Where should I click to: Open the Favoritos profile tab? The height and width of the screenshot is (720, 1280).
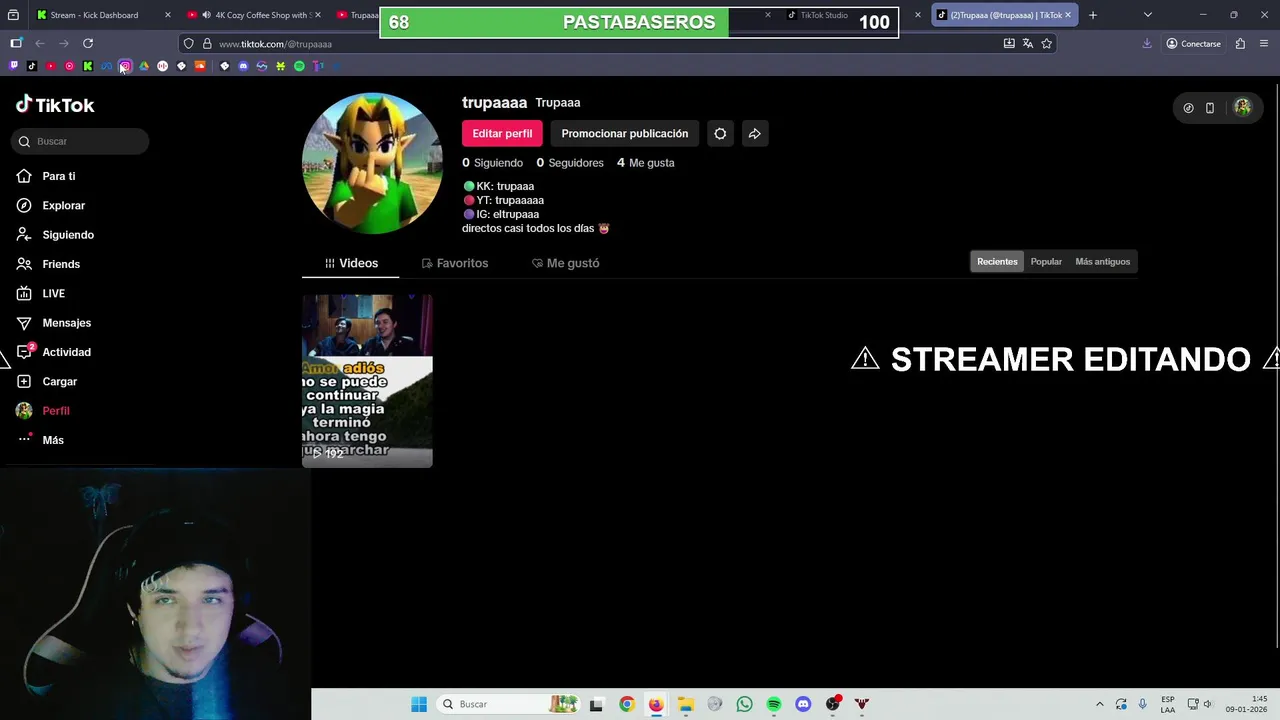[455, 263]
